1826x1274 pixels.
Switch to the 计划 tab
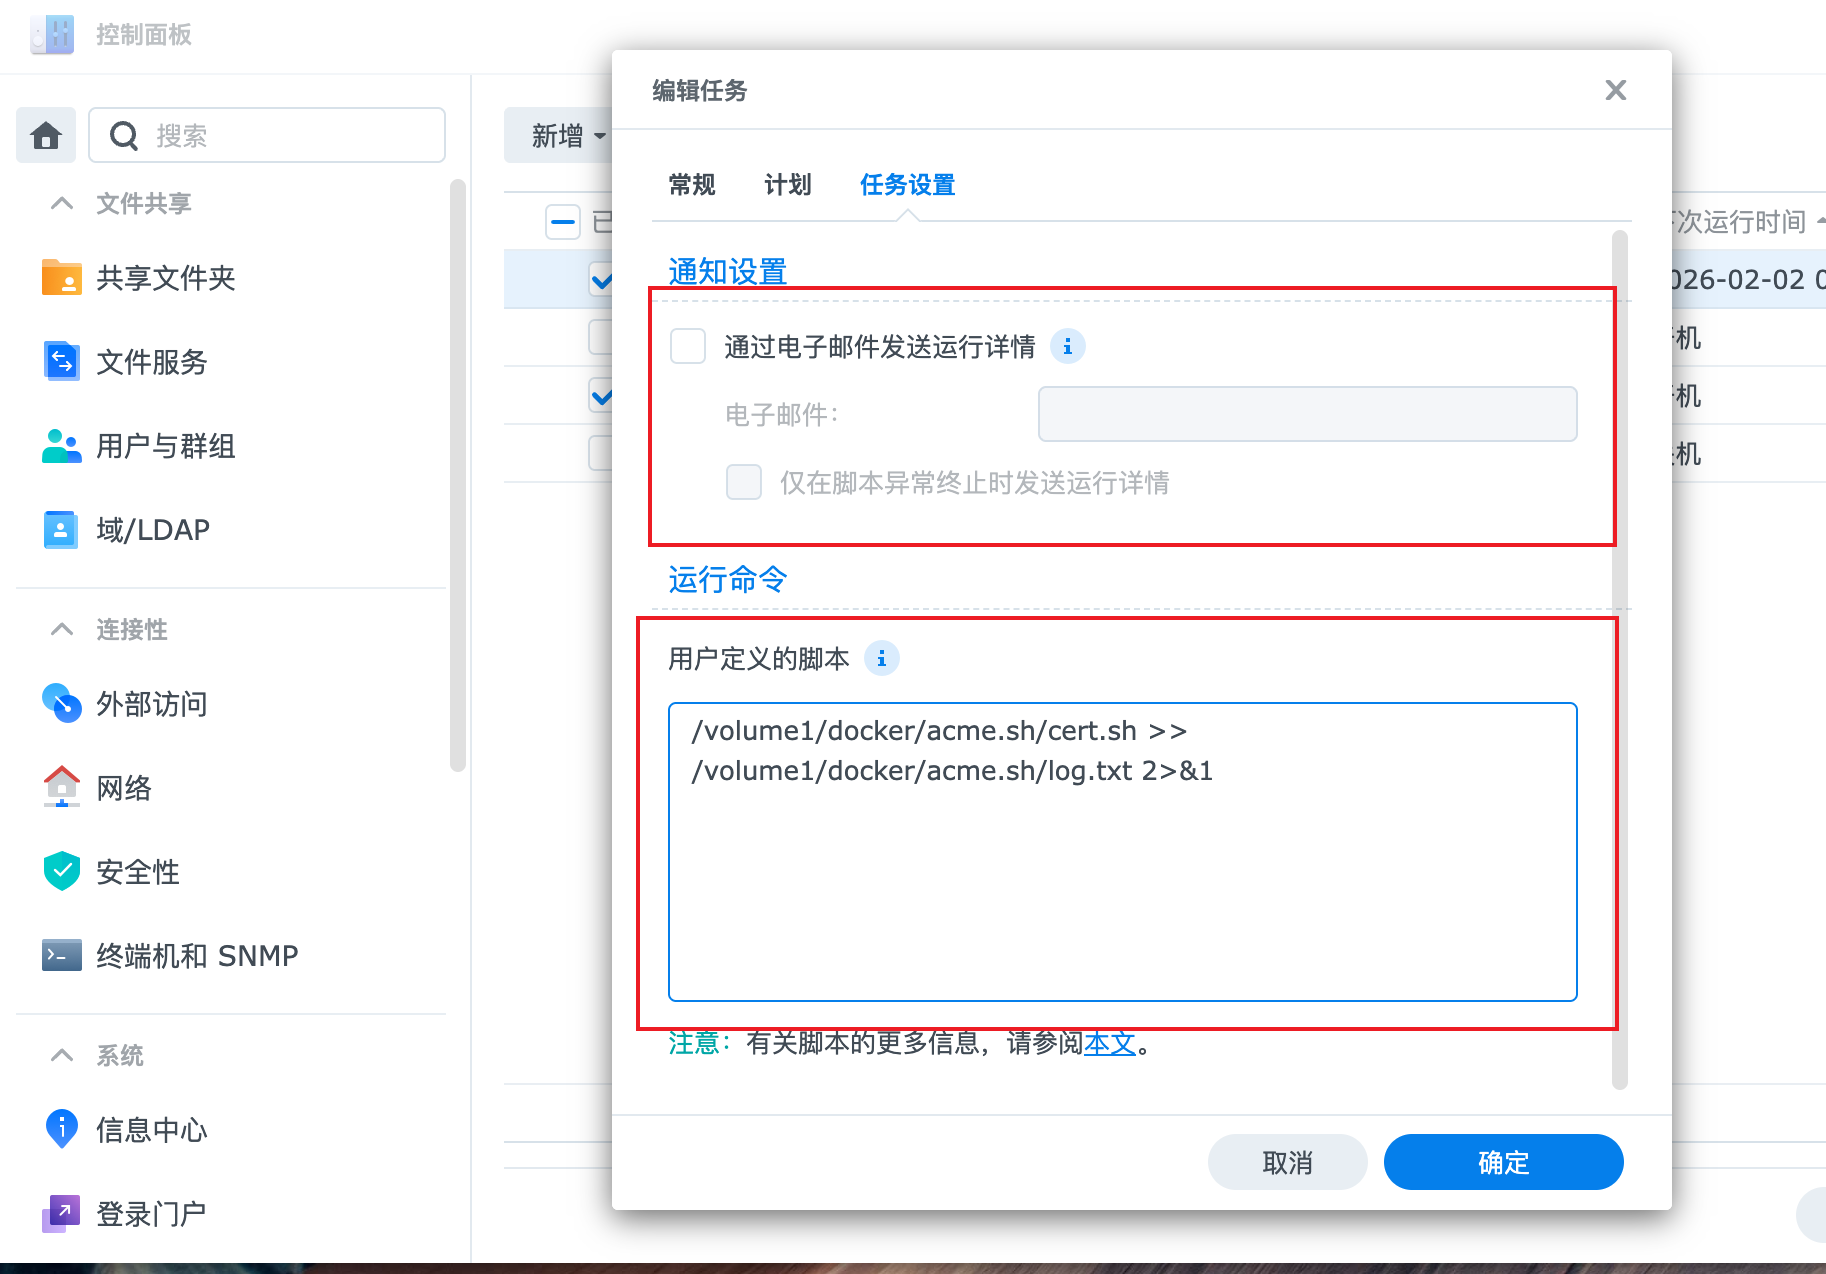[788, 185]
